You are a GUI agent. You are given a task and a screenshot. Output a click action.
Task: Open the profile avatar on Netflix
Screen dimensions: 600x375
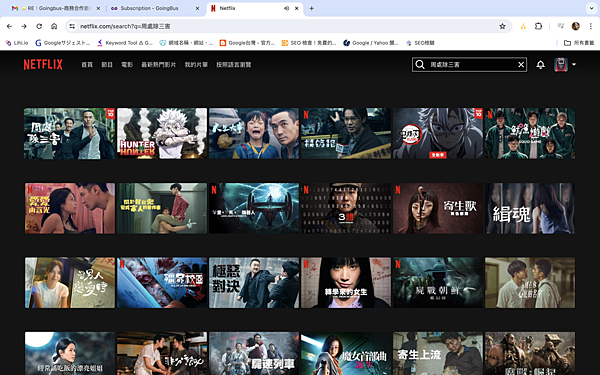tap(561, 65)
